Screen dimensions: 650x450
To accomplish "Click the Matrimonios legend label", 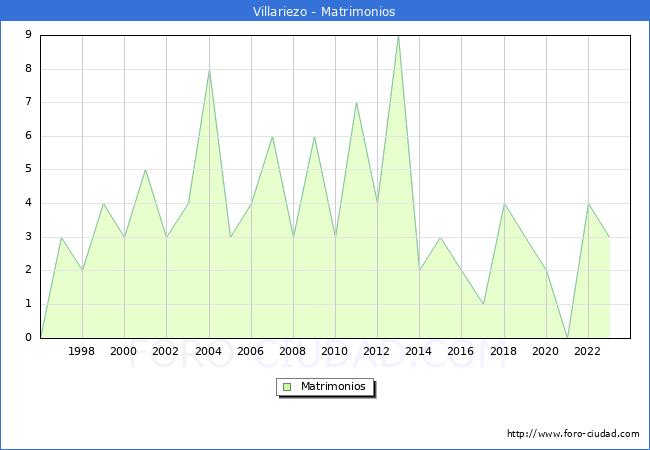I will [333, 387].
